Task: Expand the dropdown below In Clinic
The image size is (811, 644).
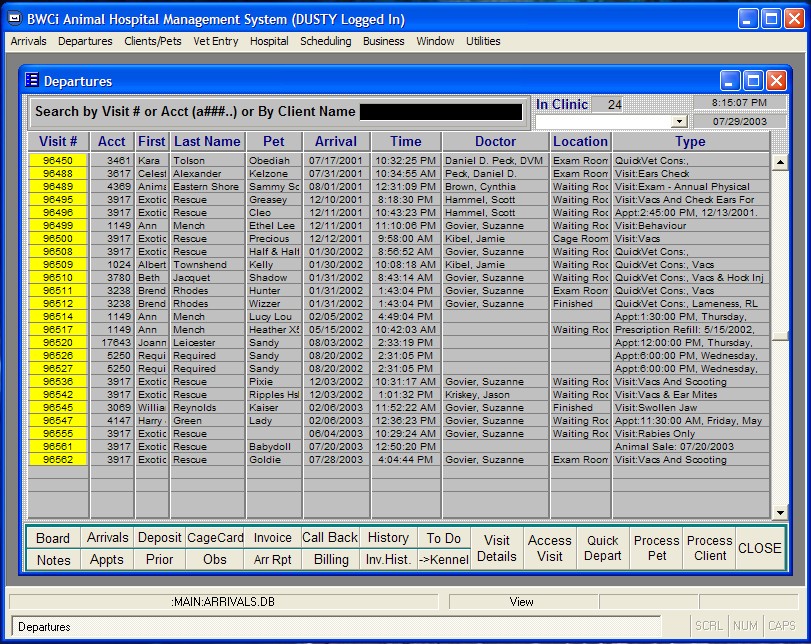Action: click(x=679, y=122)
